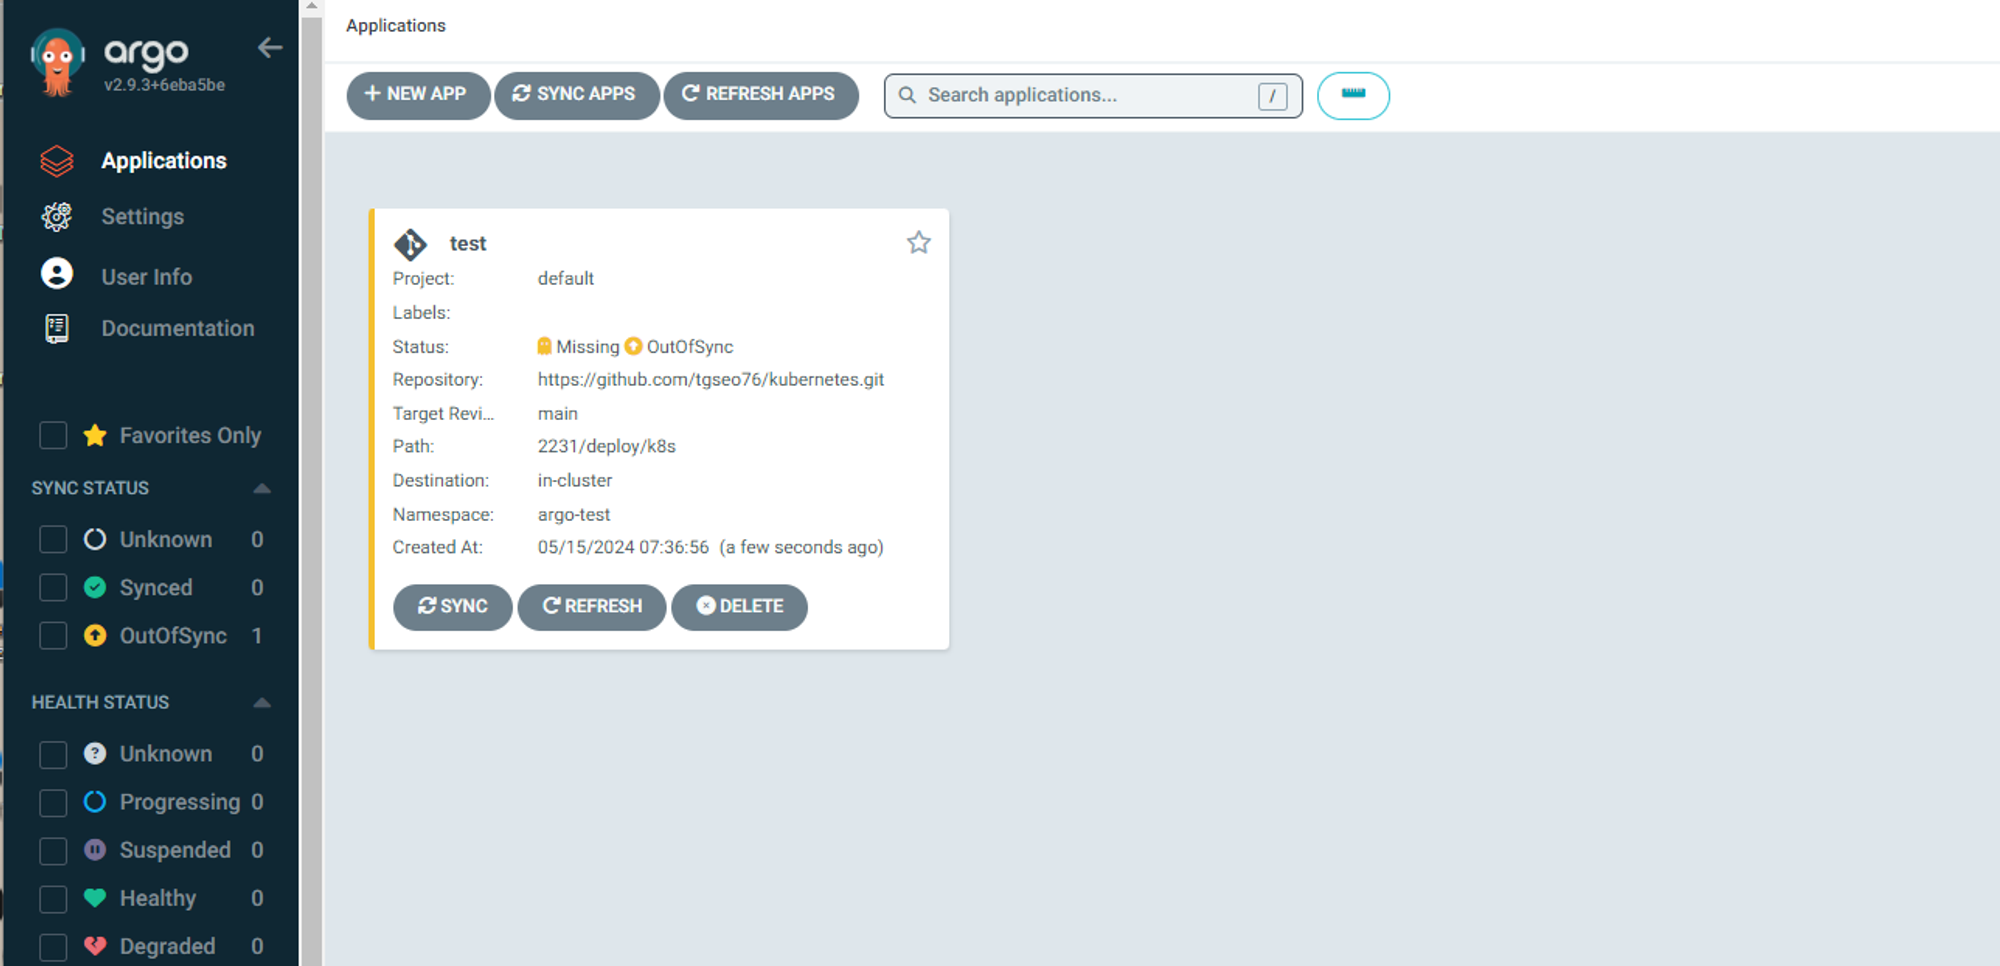Toggle the Favorites Only checkbox

click(53, 435)
